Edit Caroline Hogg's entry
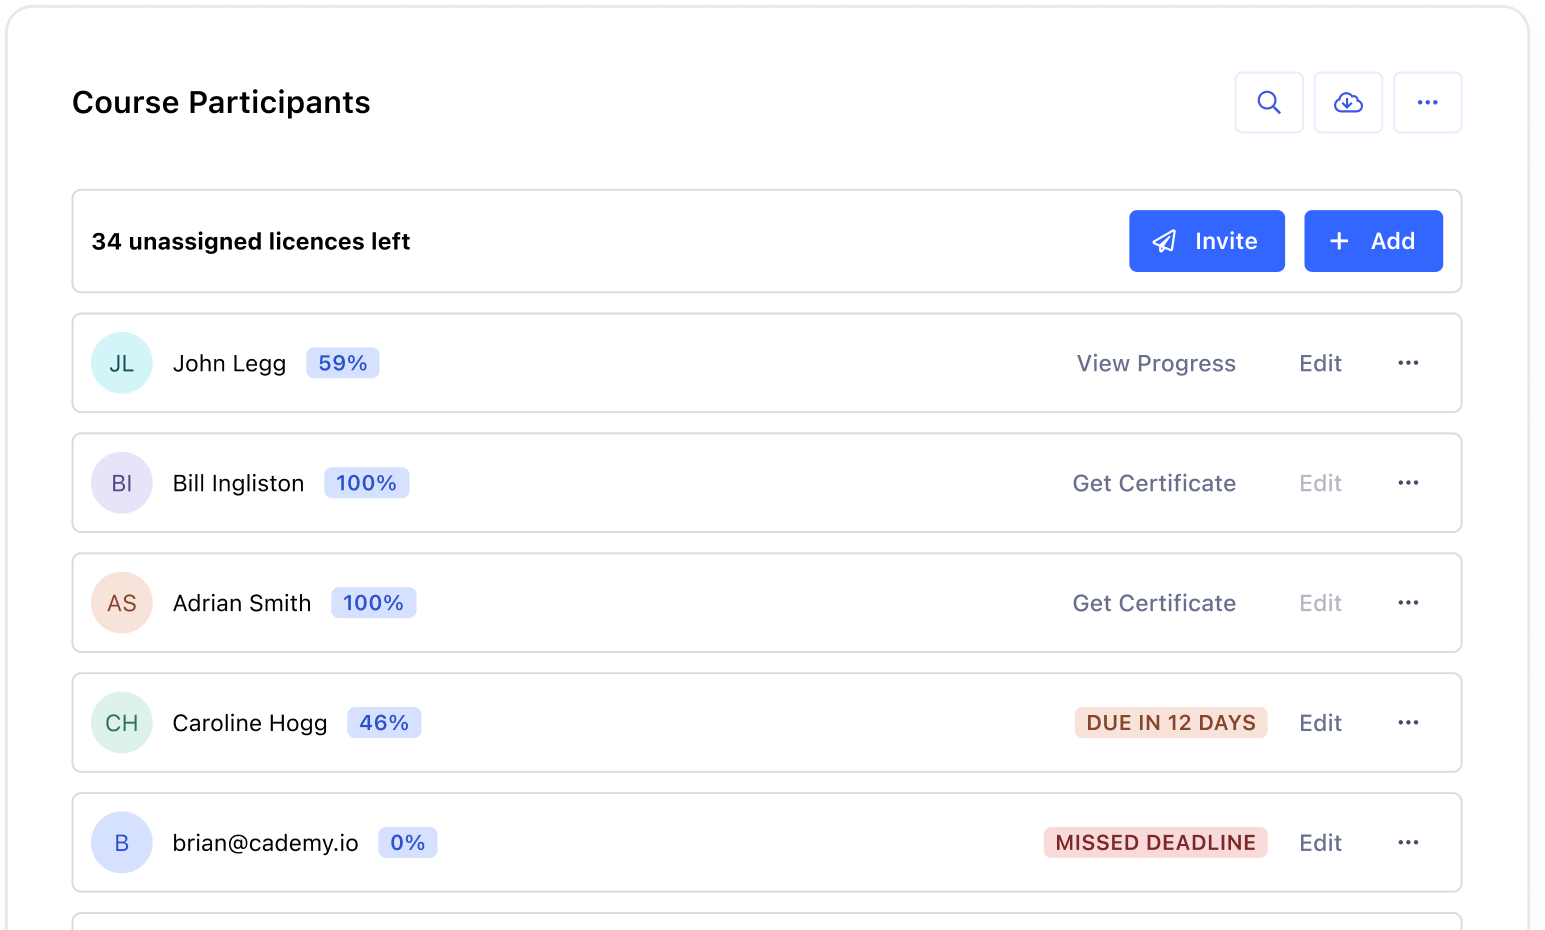Screen dimensions: 1545x930 point(1320,723)
